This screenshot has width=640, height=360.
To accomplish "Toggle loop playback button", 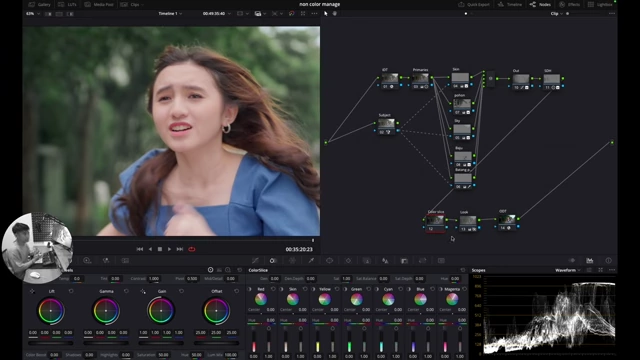I will 191,249.
